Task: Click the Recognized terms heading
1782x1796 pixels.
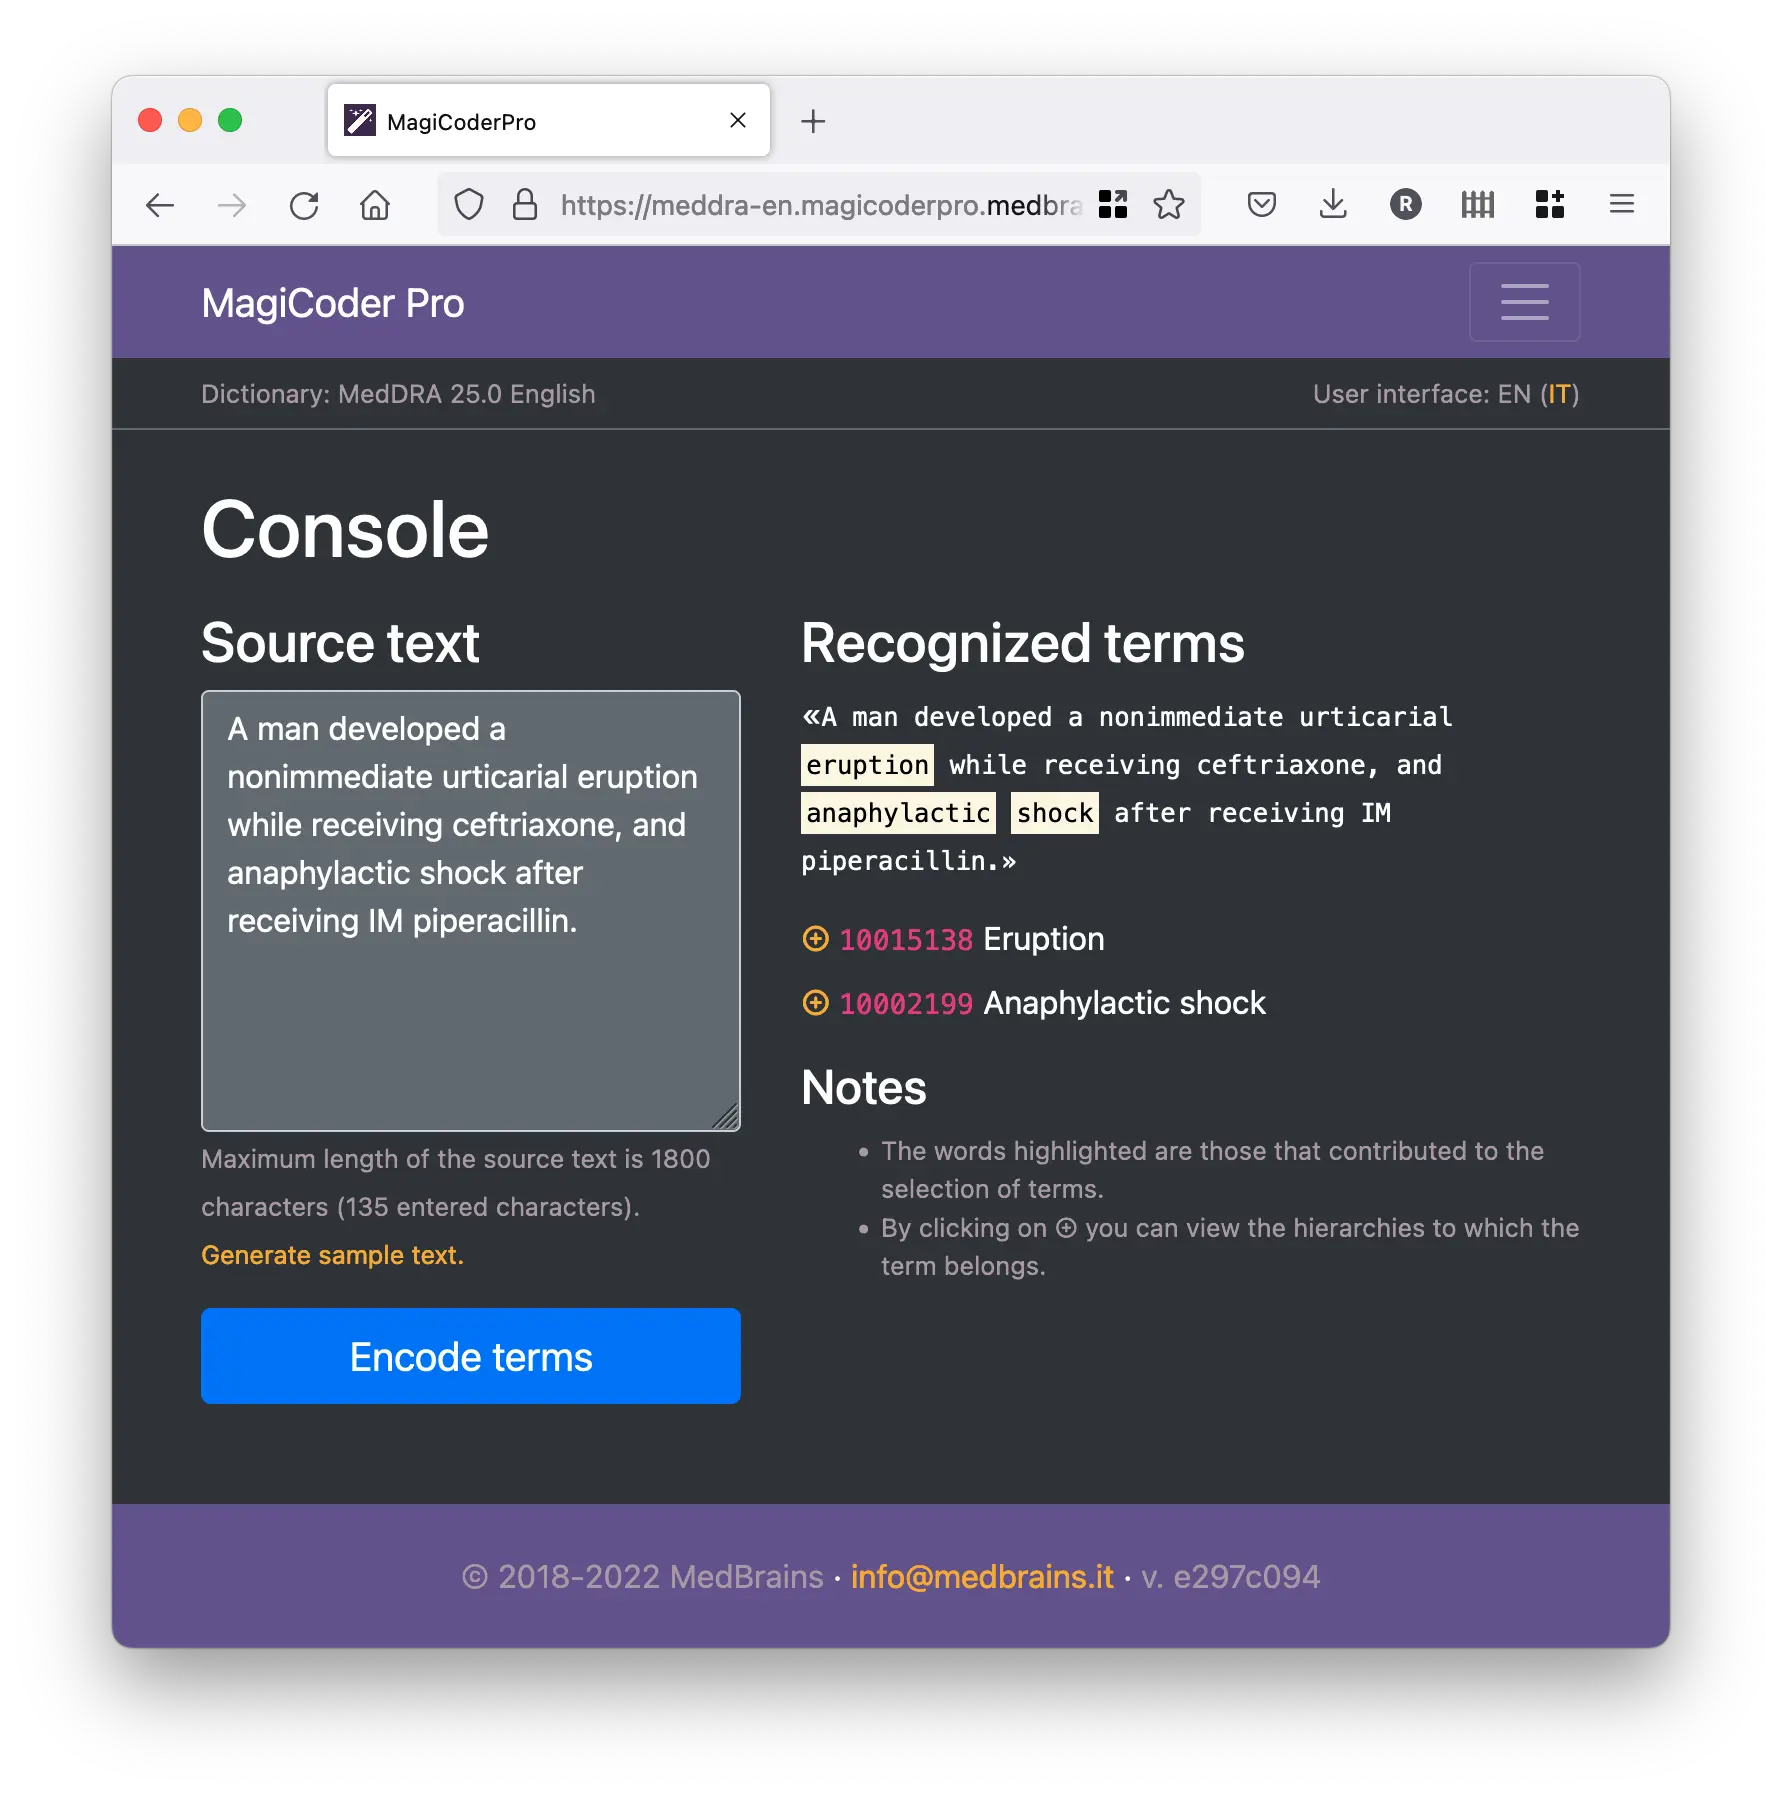Action: tap(1022, 642)
